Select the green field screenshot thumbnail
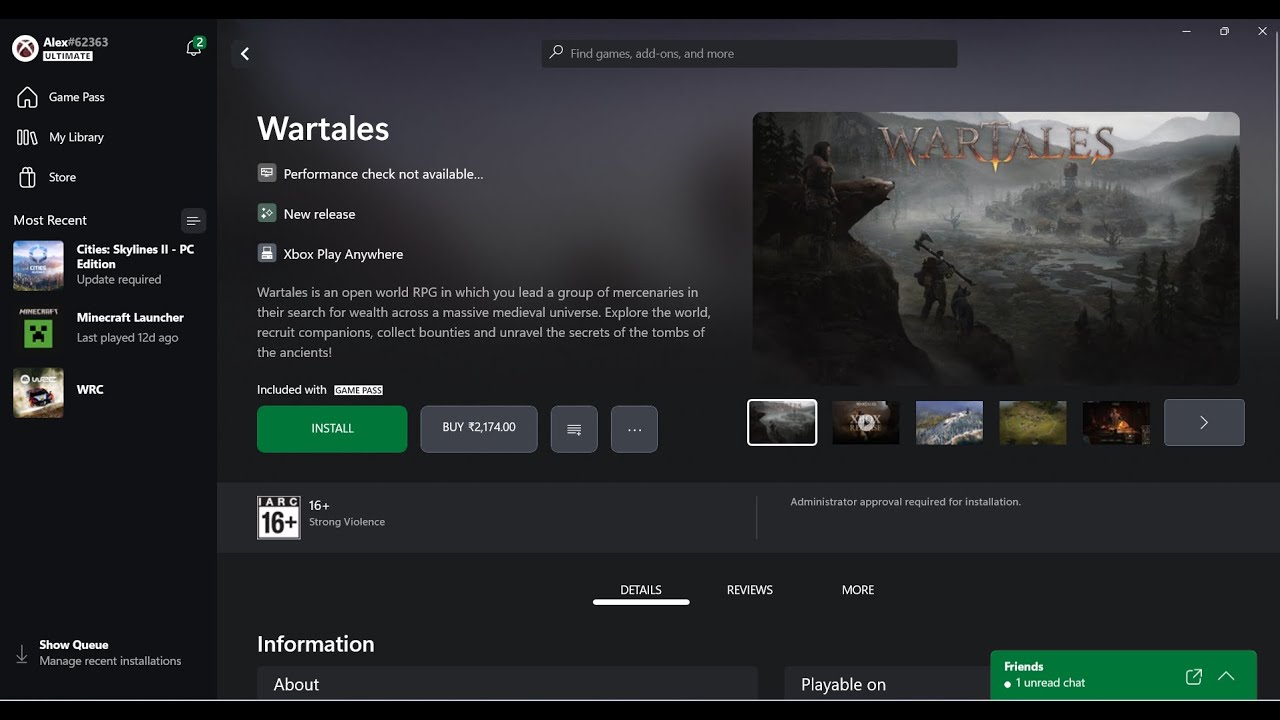Screen dimensions: 1280x720 pos(1033,422)
